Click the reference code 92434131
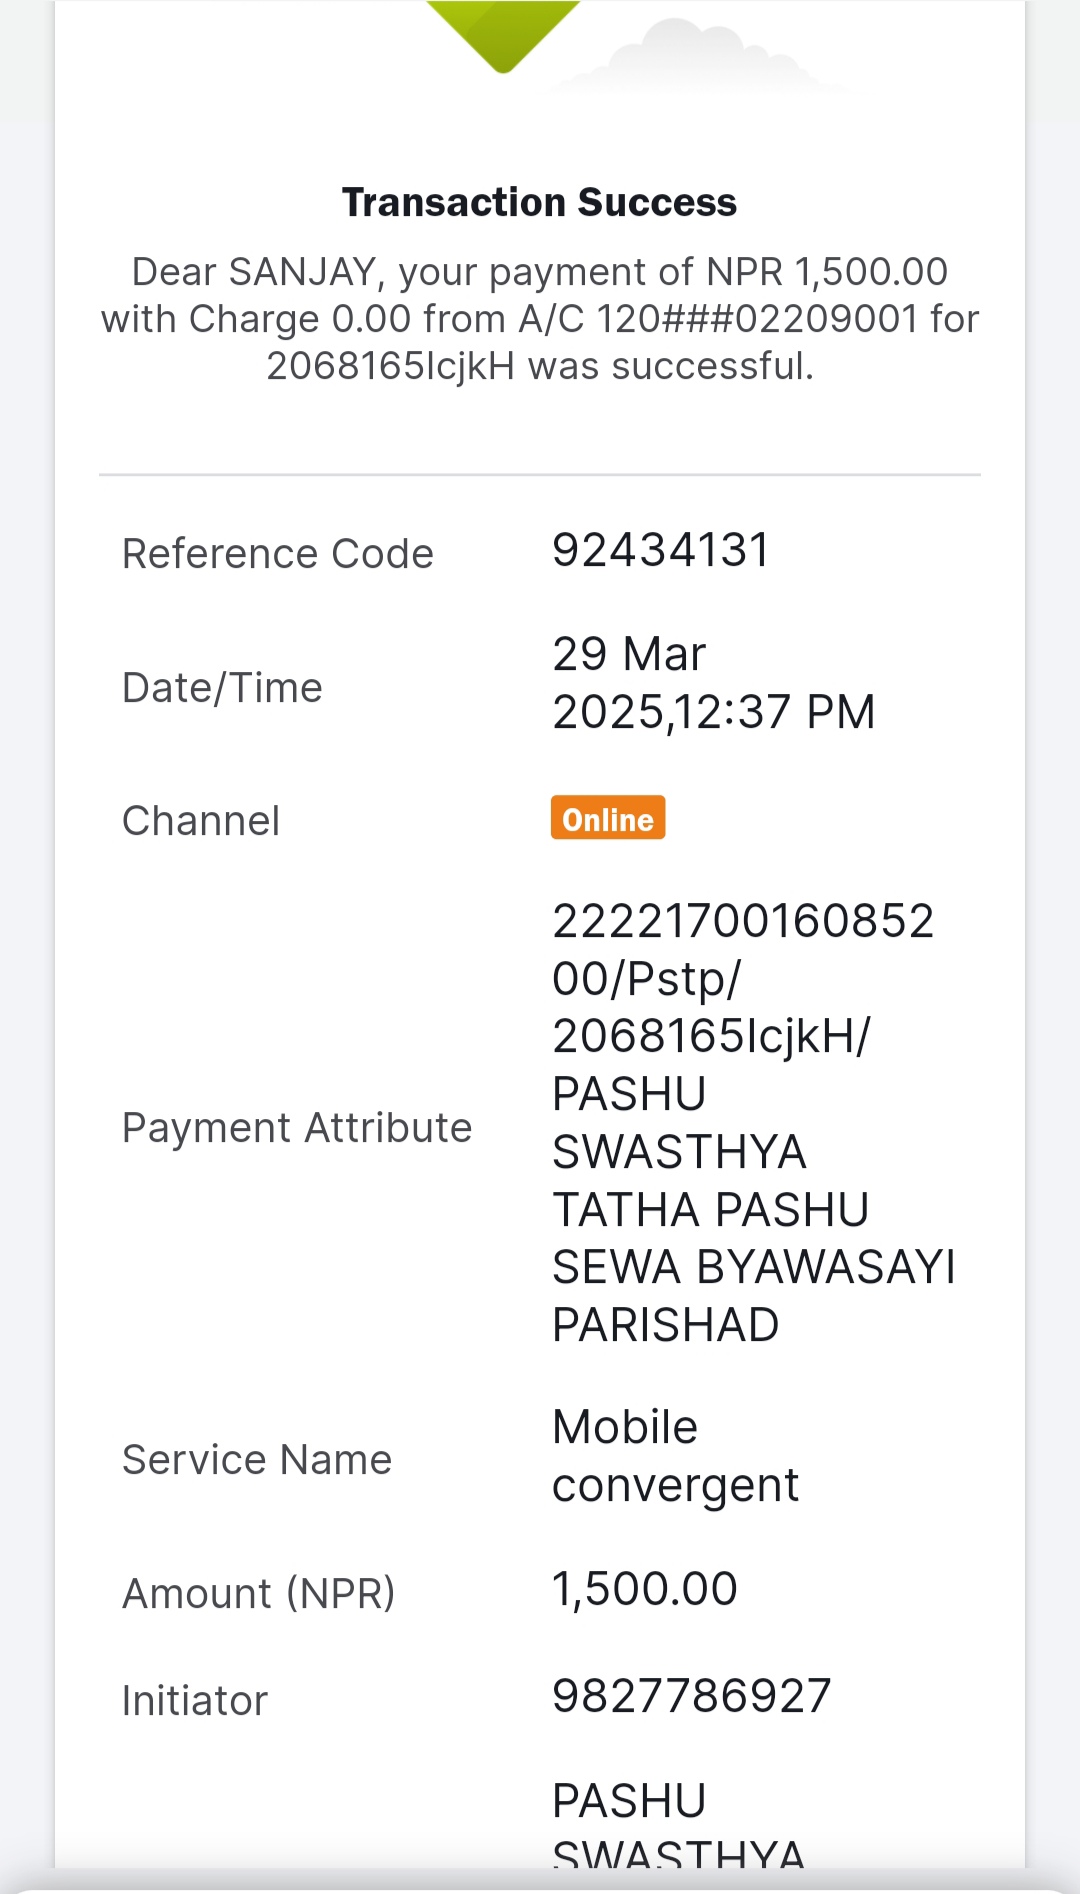 tap(661, 550)
